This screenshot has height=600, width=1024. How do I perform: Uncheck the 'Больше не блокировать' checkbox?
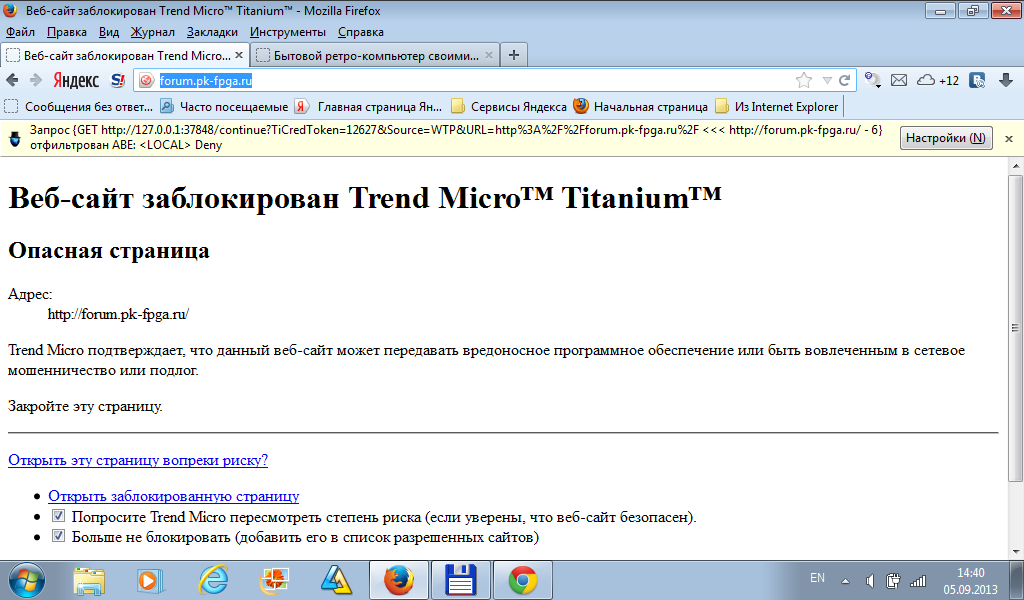point(58,537)
